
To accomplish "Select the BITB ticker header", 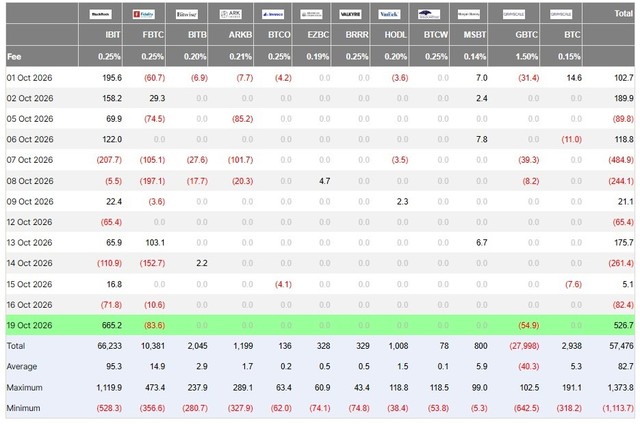I will pyautogui.click(x=197, y=35).
